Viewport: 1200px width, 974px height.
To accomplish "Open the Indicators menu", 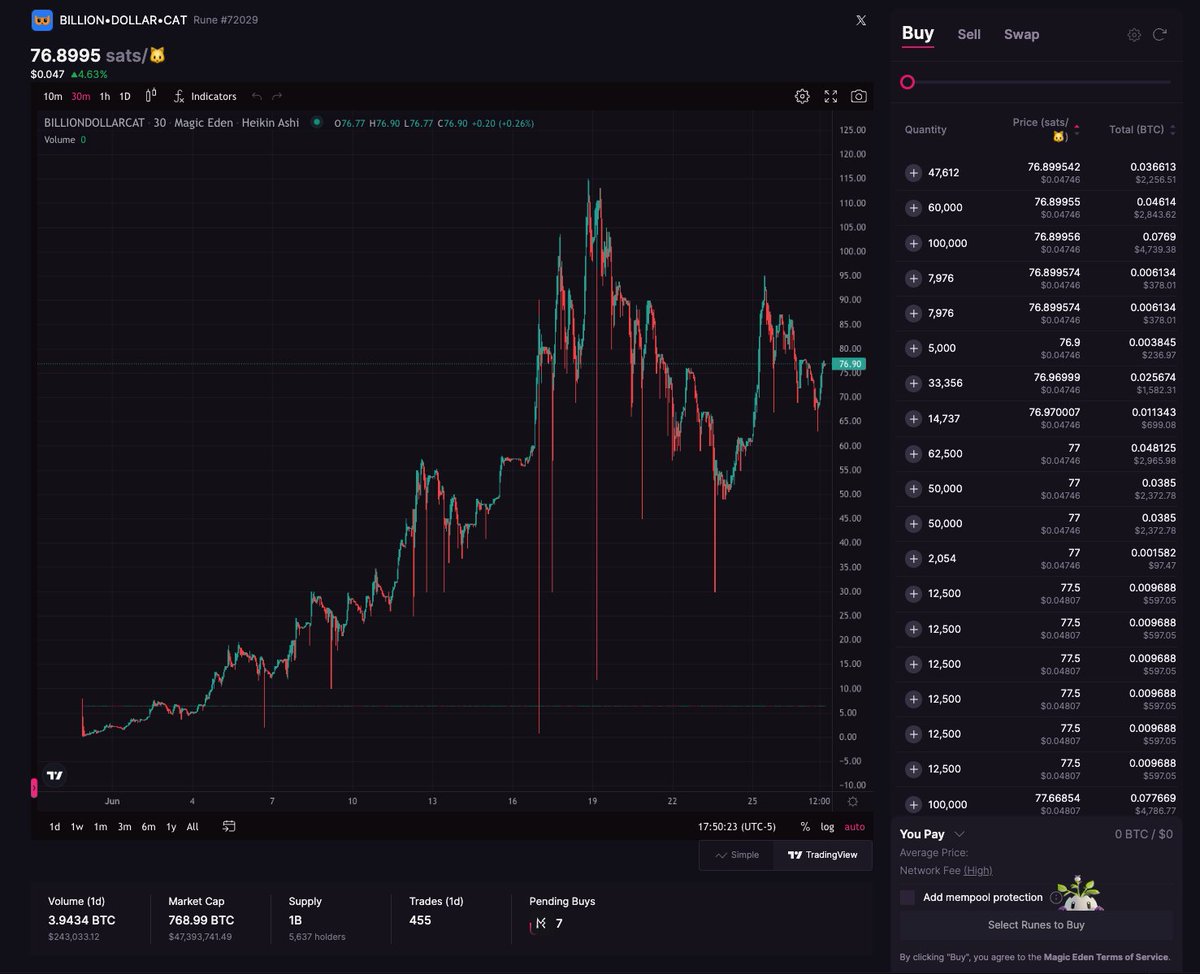I will coord(204,96).
